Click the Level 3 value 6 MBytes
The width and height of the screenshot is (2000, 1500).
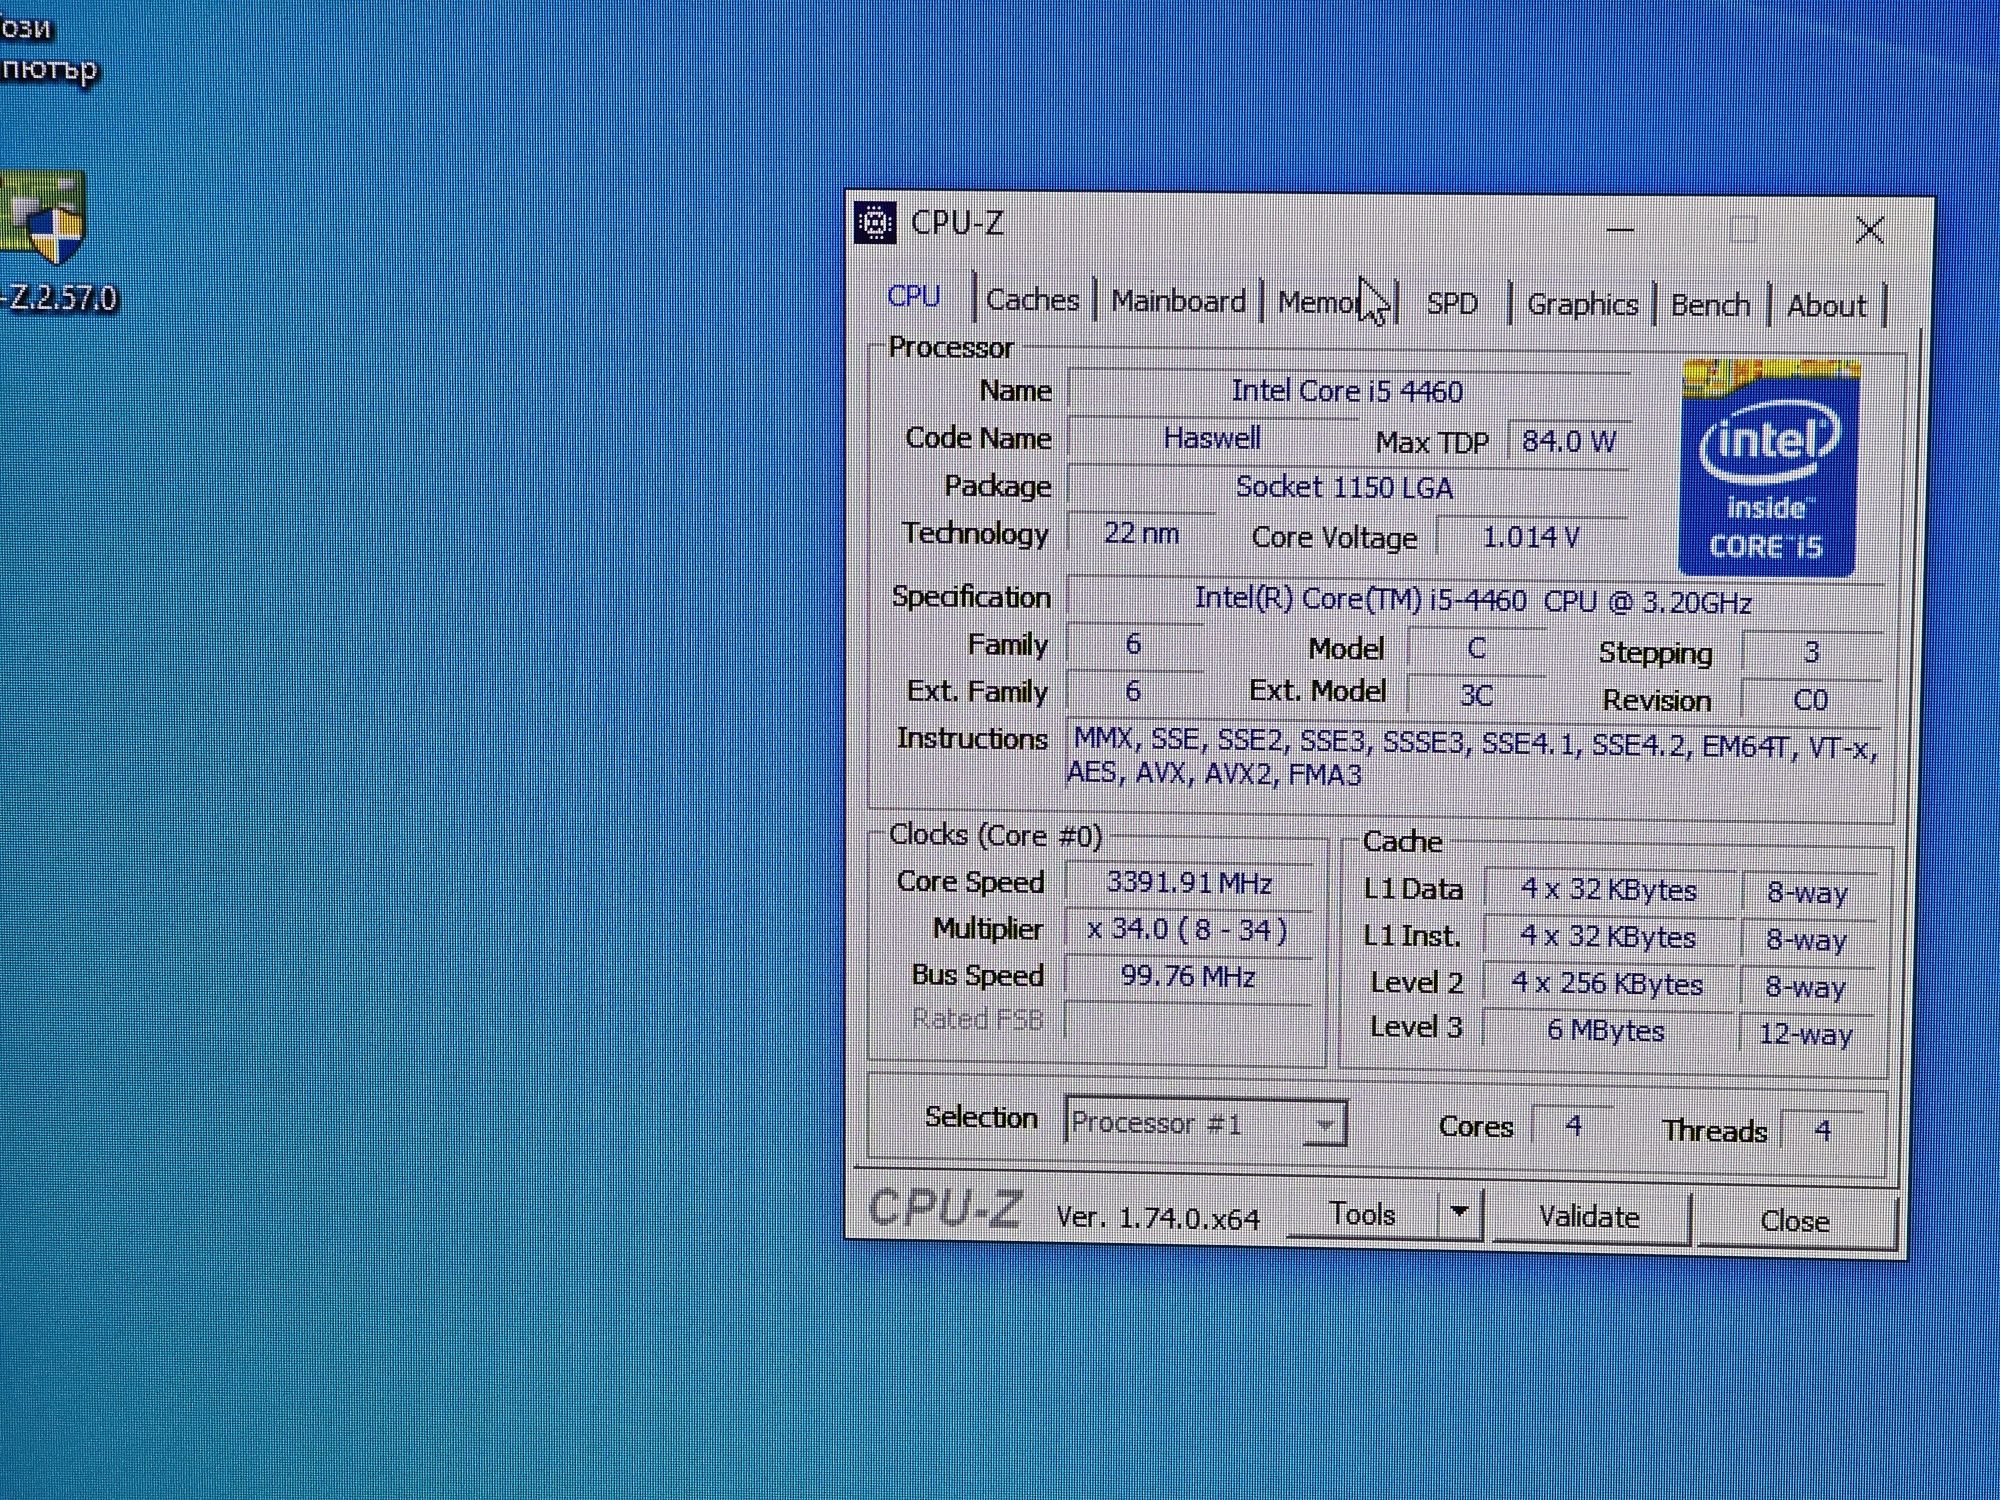point(1606,1031)
